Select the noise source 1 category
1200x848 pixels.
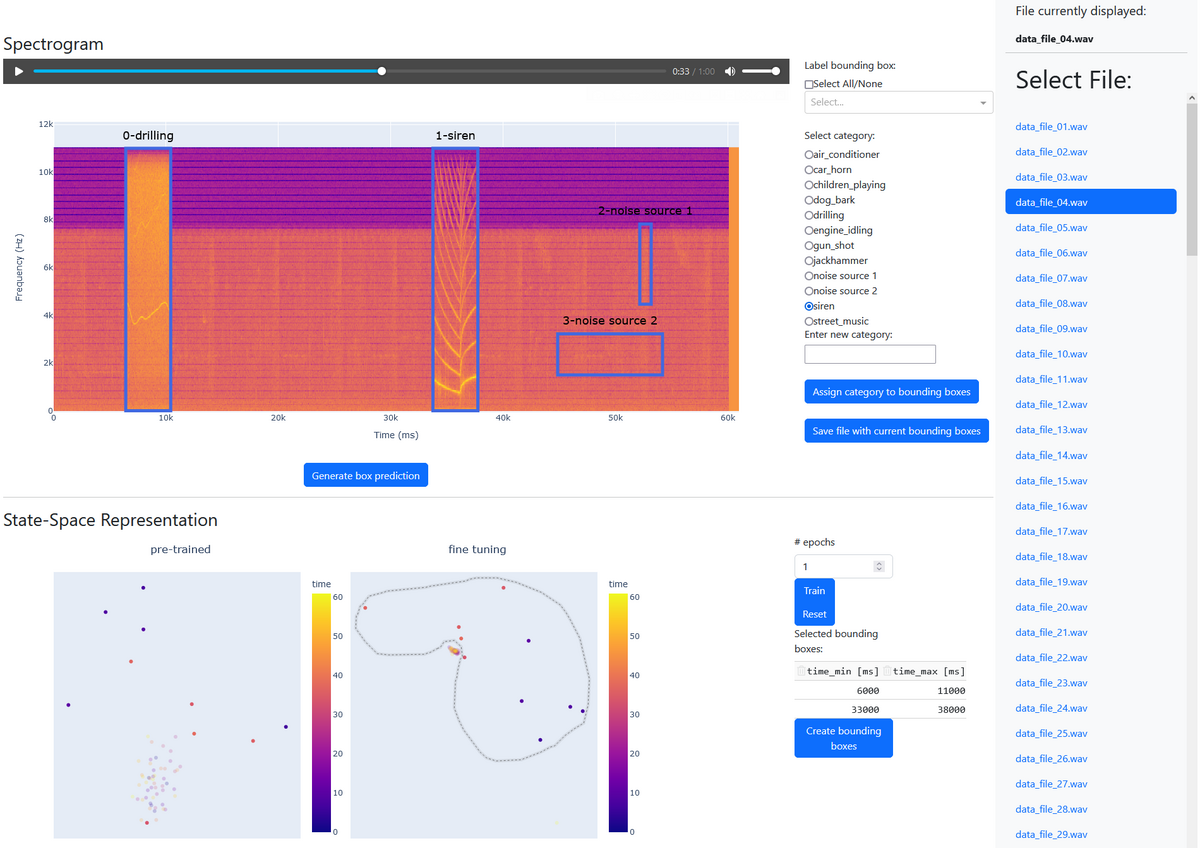point(809,275)
